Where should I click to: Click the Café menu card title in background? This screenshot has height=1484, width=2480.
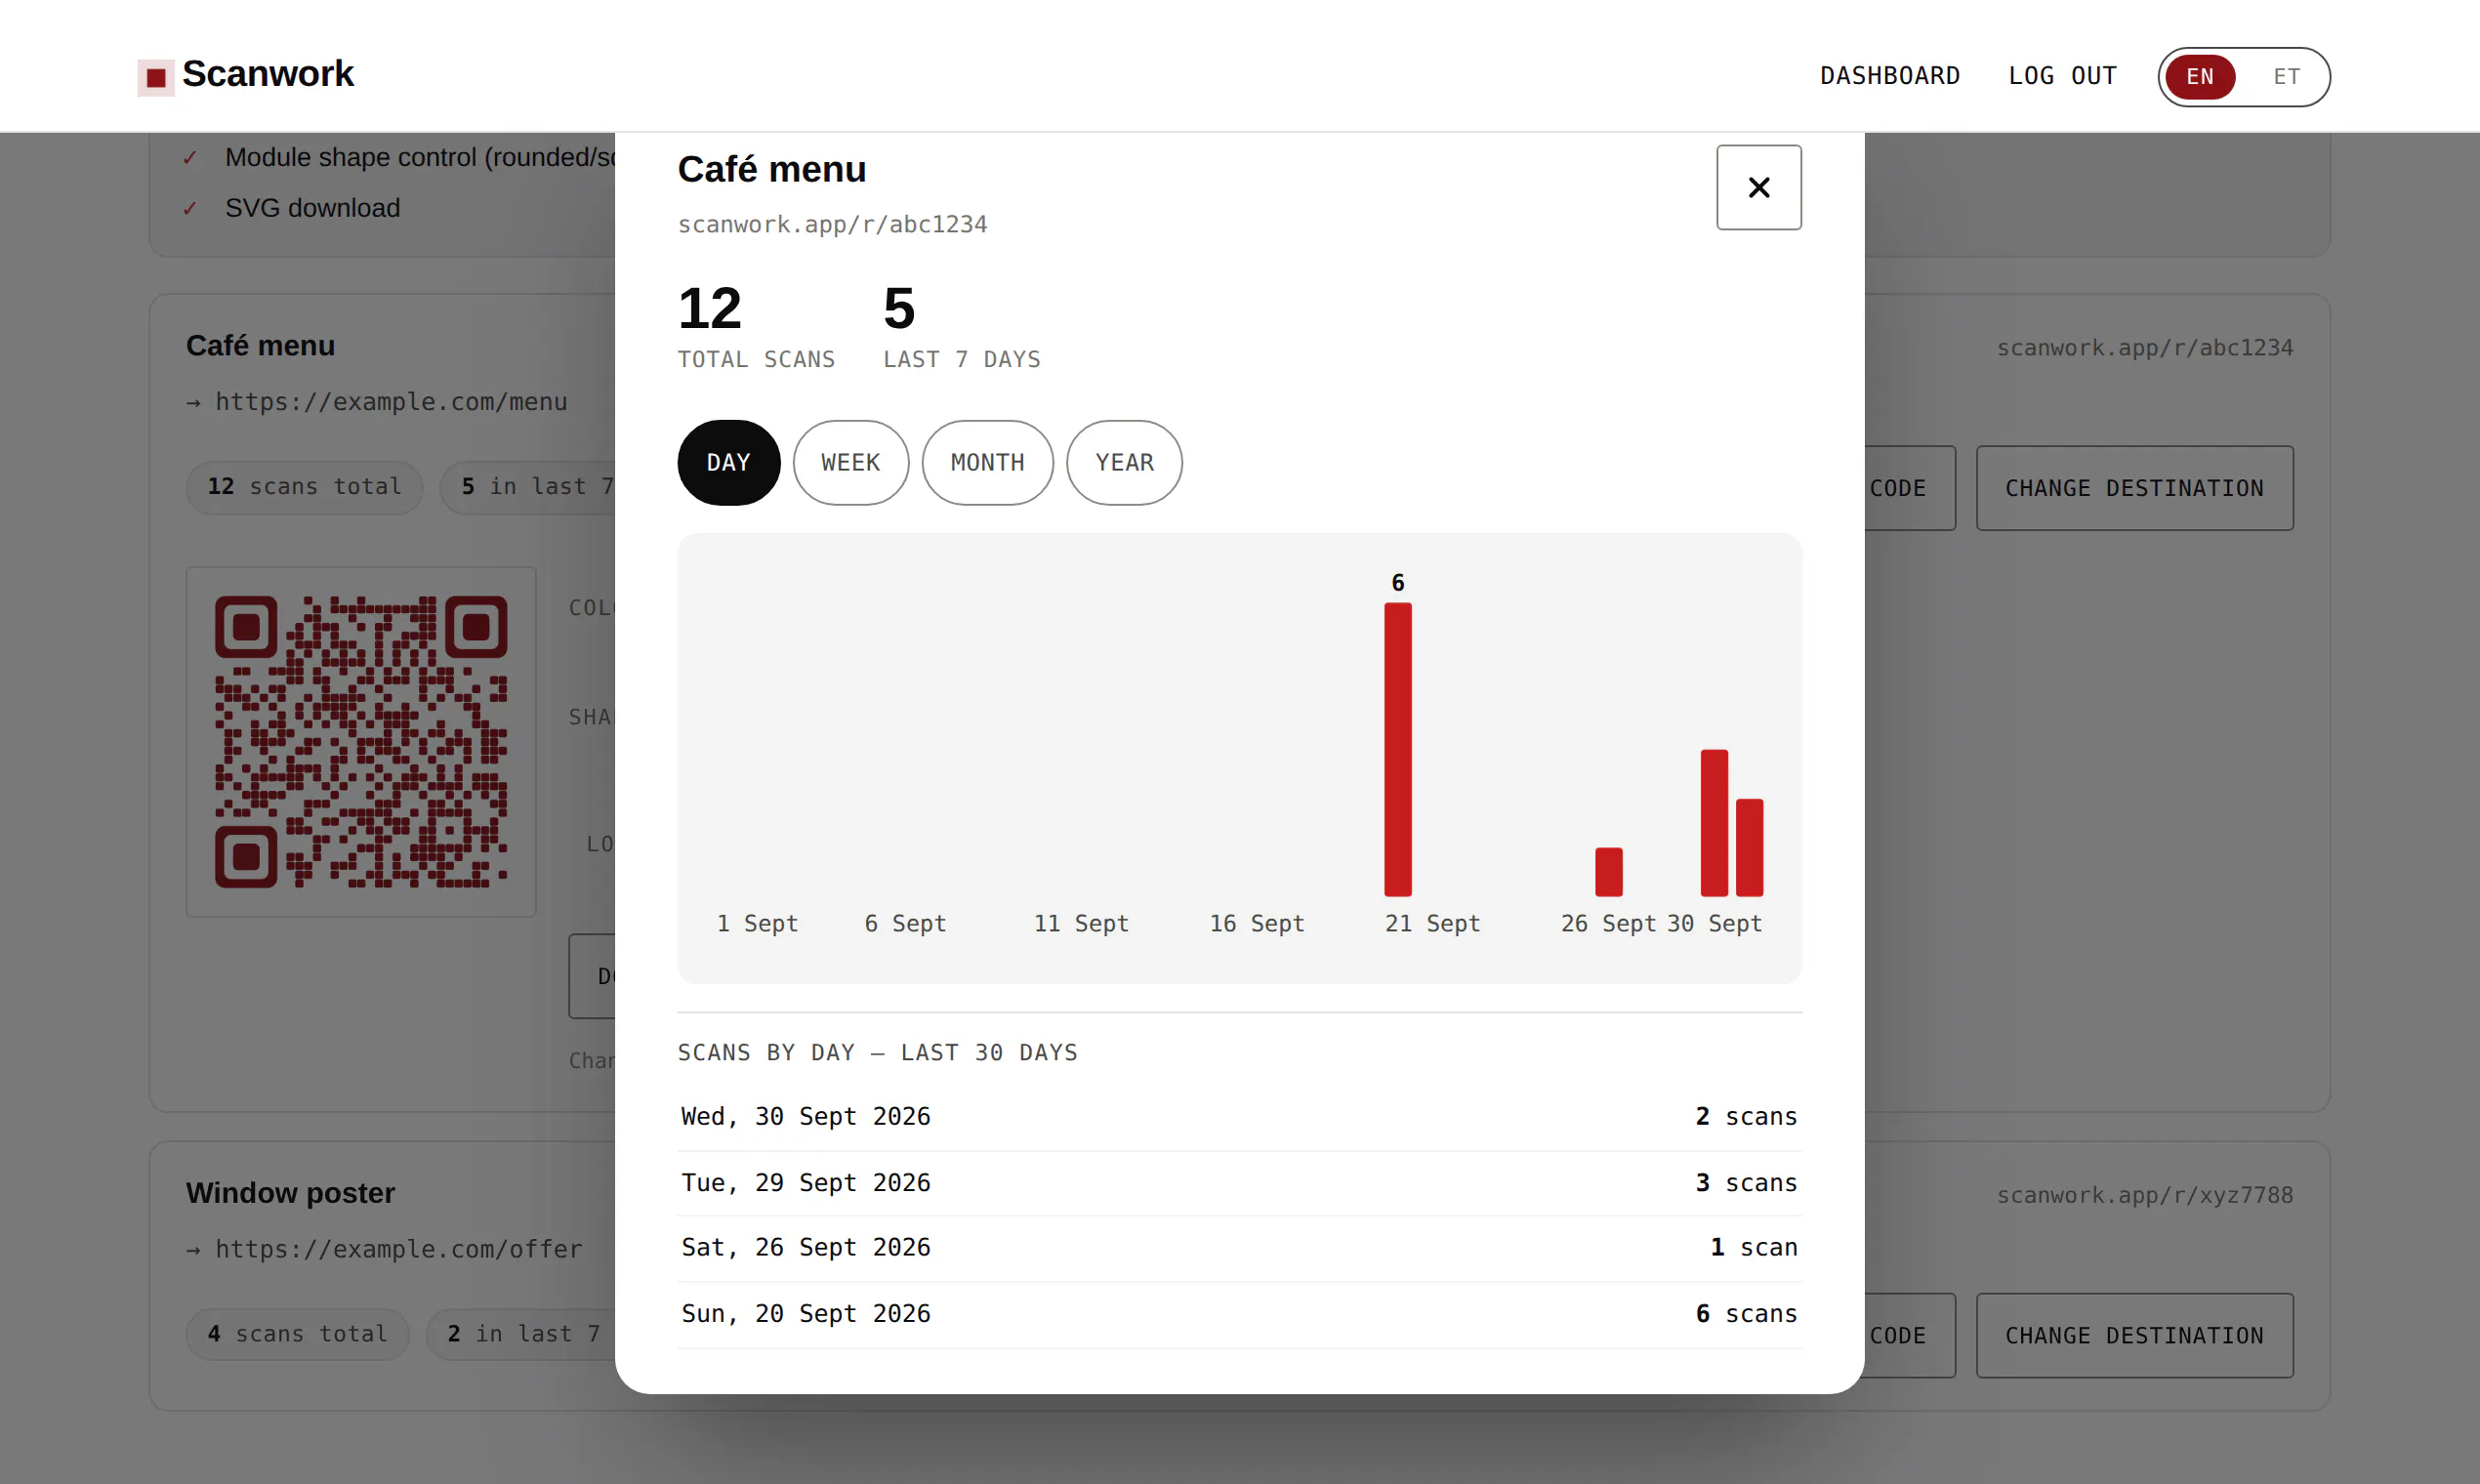click(260, 346)
